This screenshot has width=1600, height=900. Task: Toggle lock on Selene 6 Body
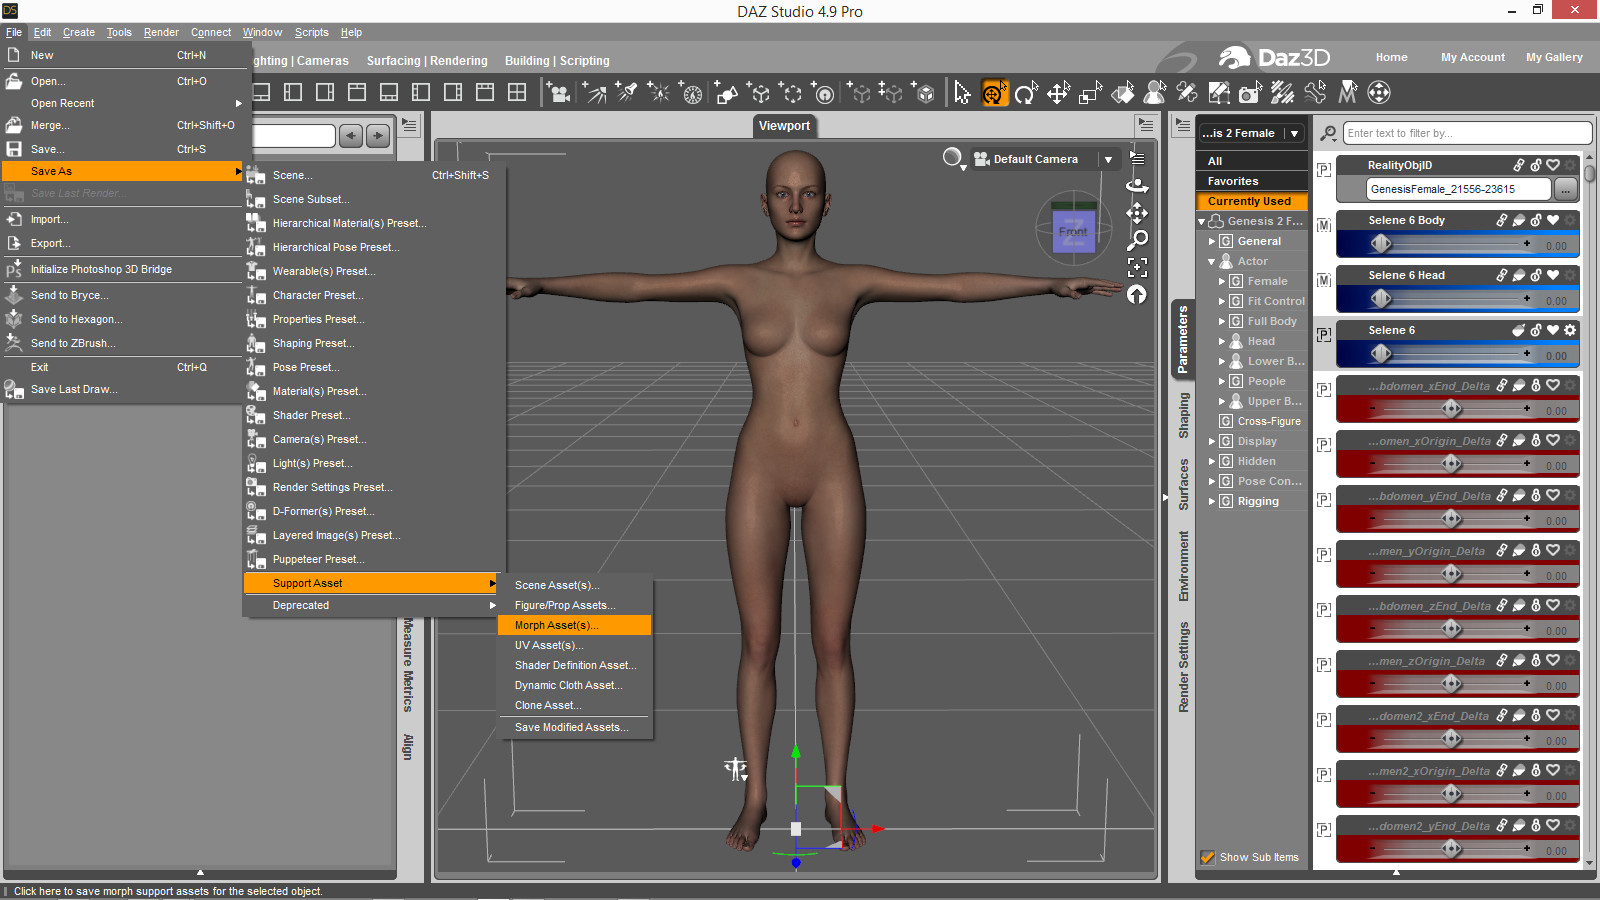[1536, 220]
